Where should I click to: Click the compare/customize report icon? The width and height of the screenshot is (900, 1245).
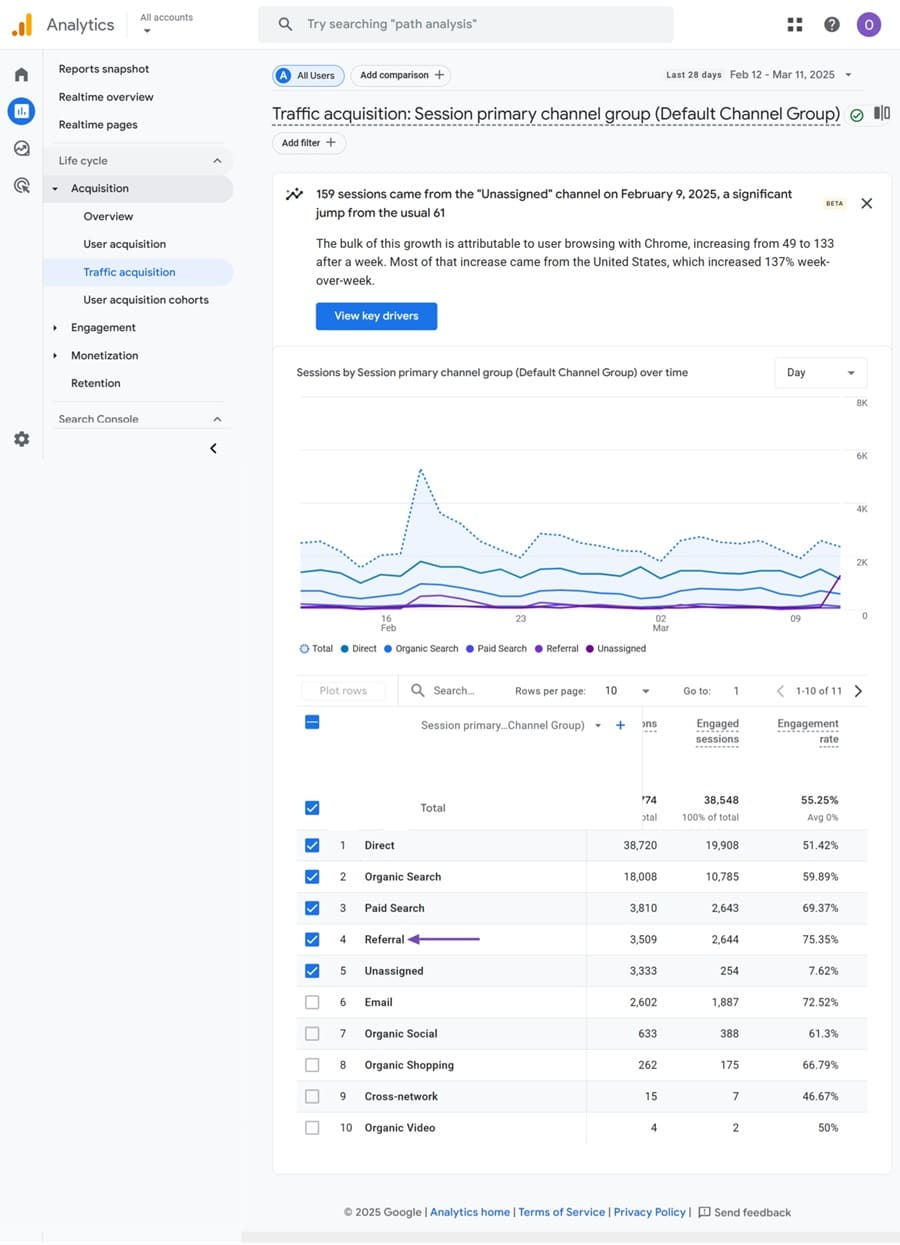tap(882, 114)
